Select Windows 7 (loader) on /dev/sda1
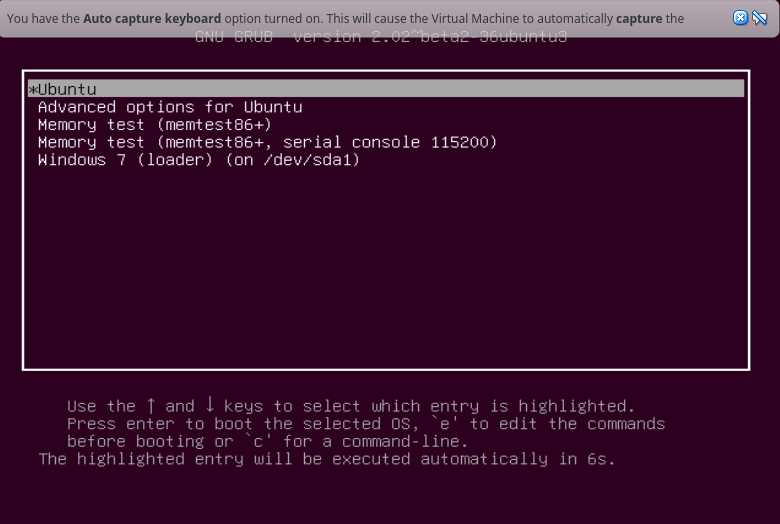This screenshot has height=524, width=780. click(x=199, y=160)
